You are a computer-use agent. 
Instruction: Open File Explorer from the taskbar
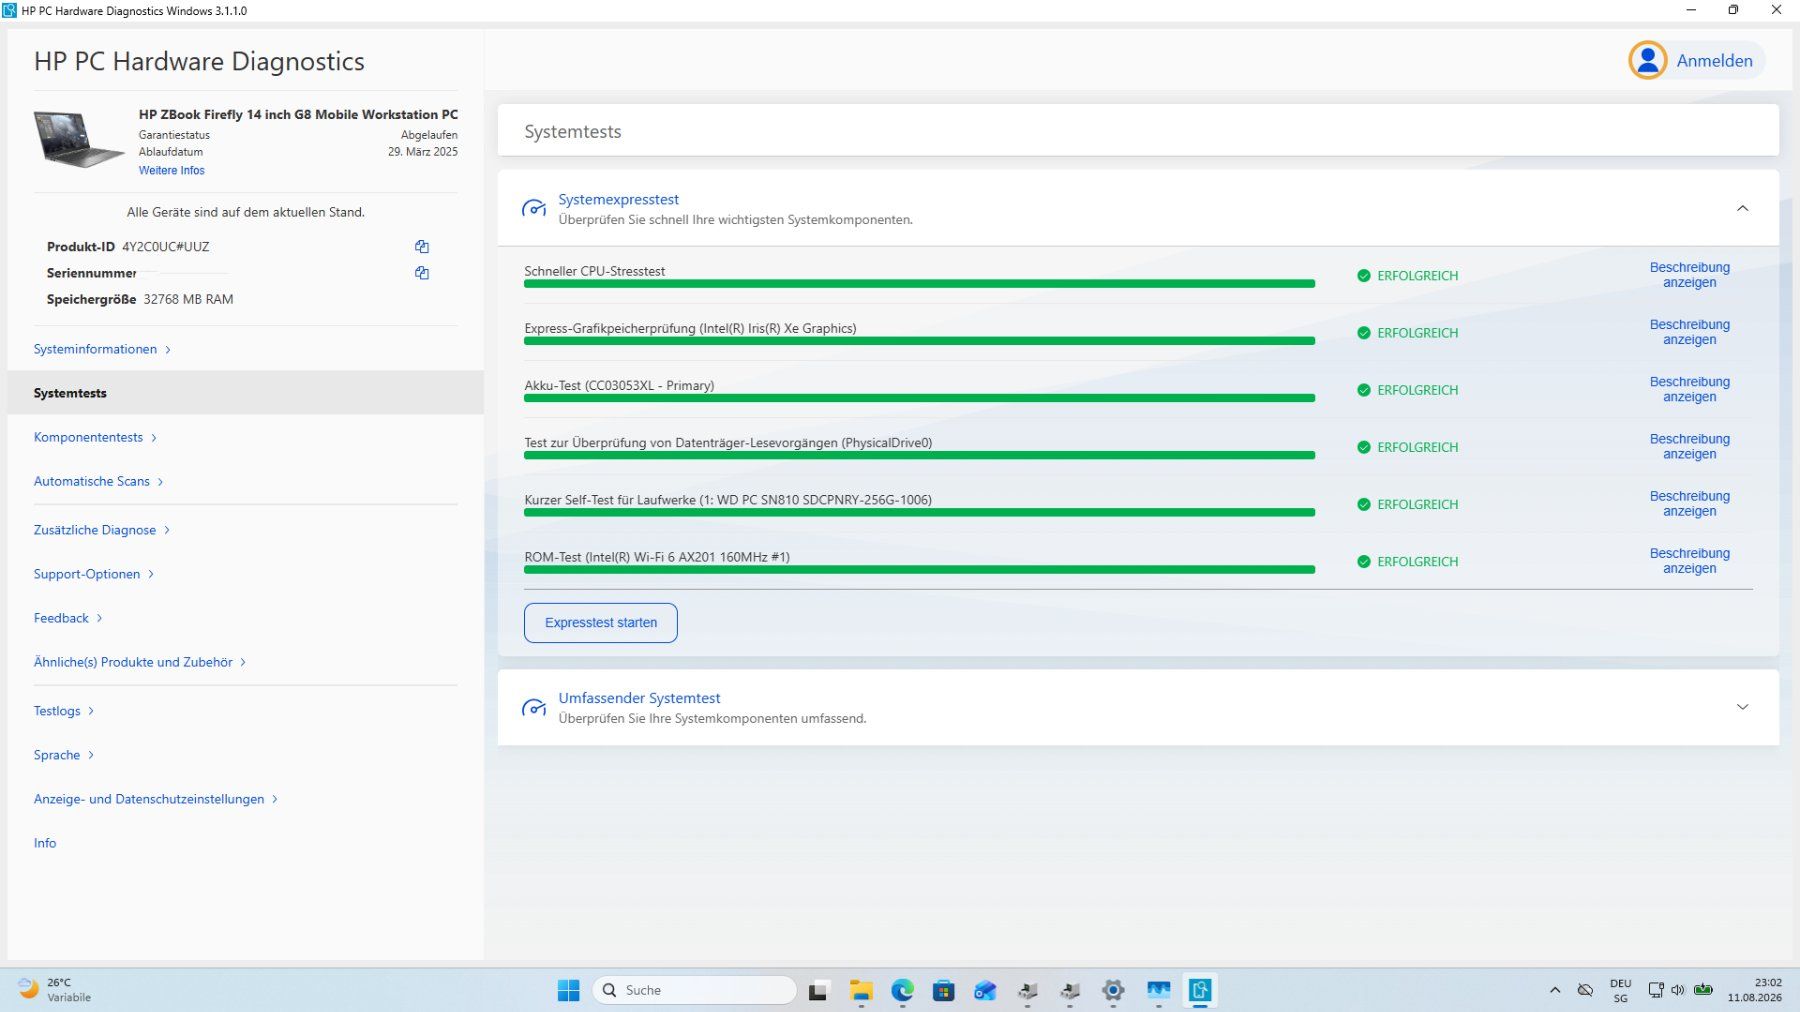pos(861,990)
